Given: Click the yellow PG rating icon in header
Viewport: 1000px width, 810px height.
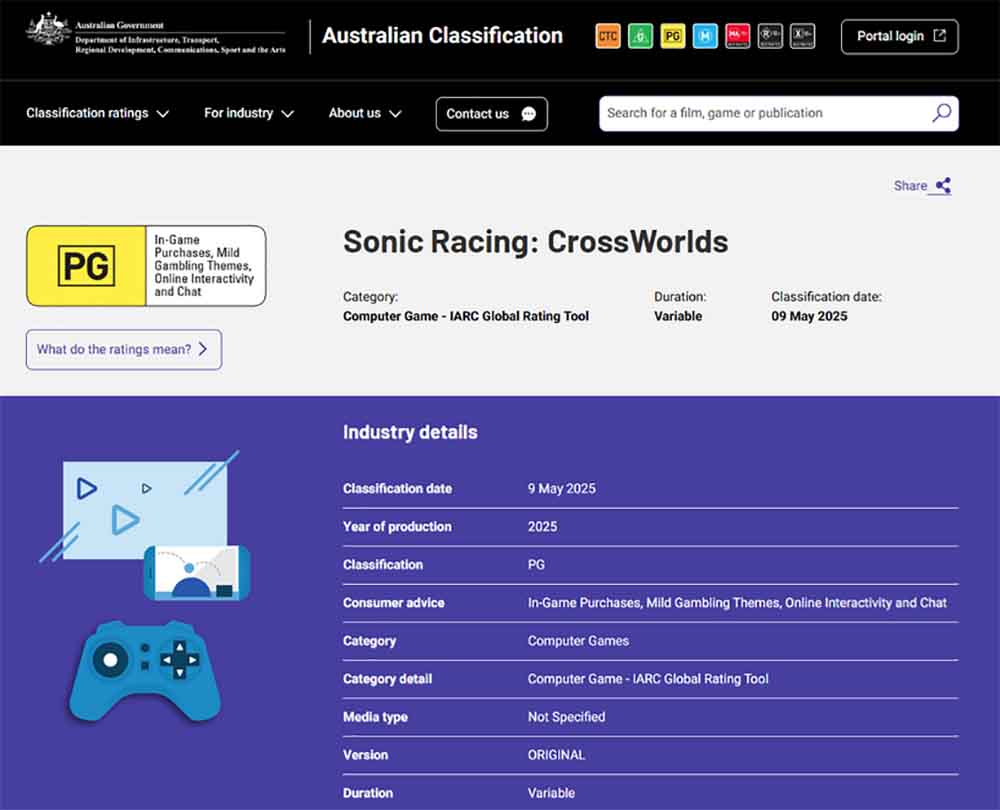Looking at the screenshot, I should point(673,36).
